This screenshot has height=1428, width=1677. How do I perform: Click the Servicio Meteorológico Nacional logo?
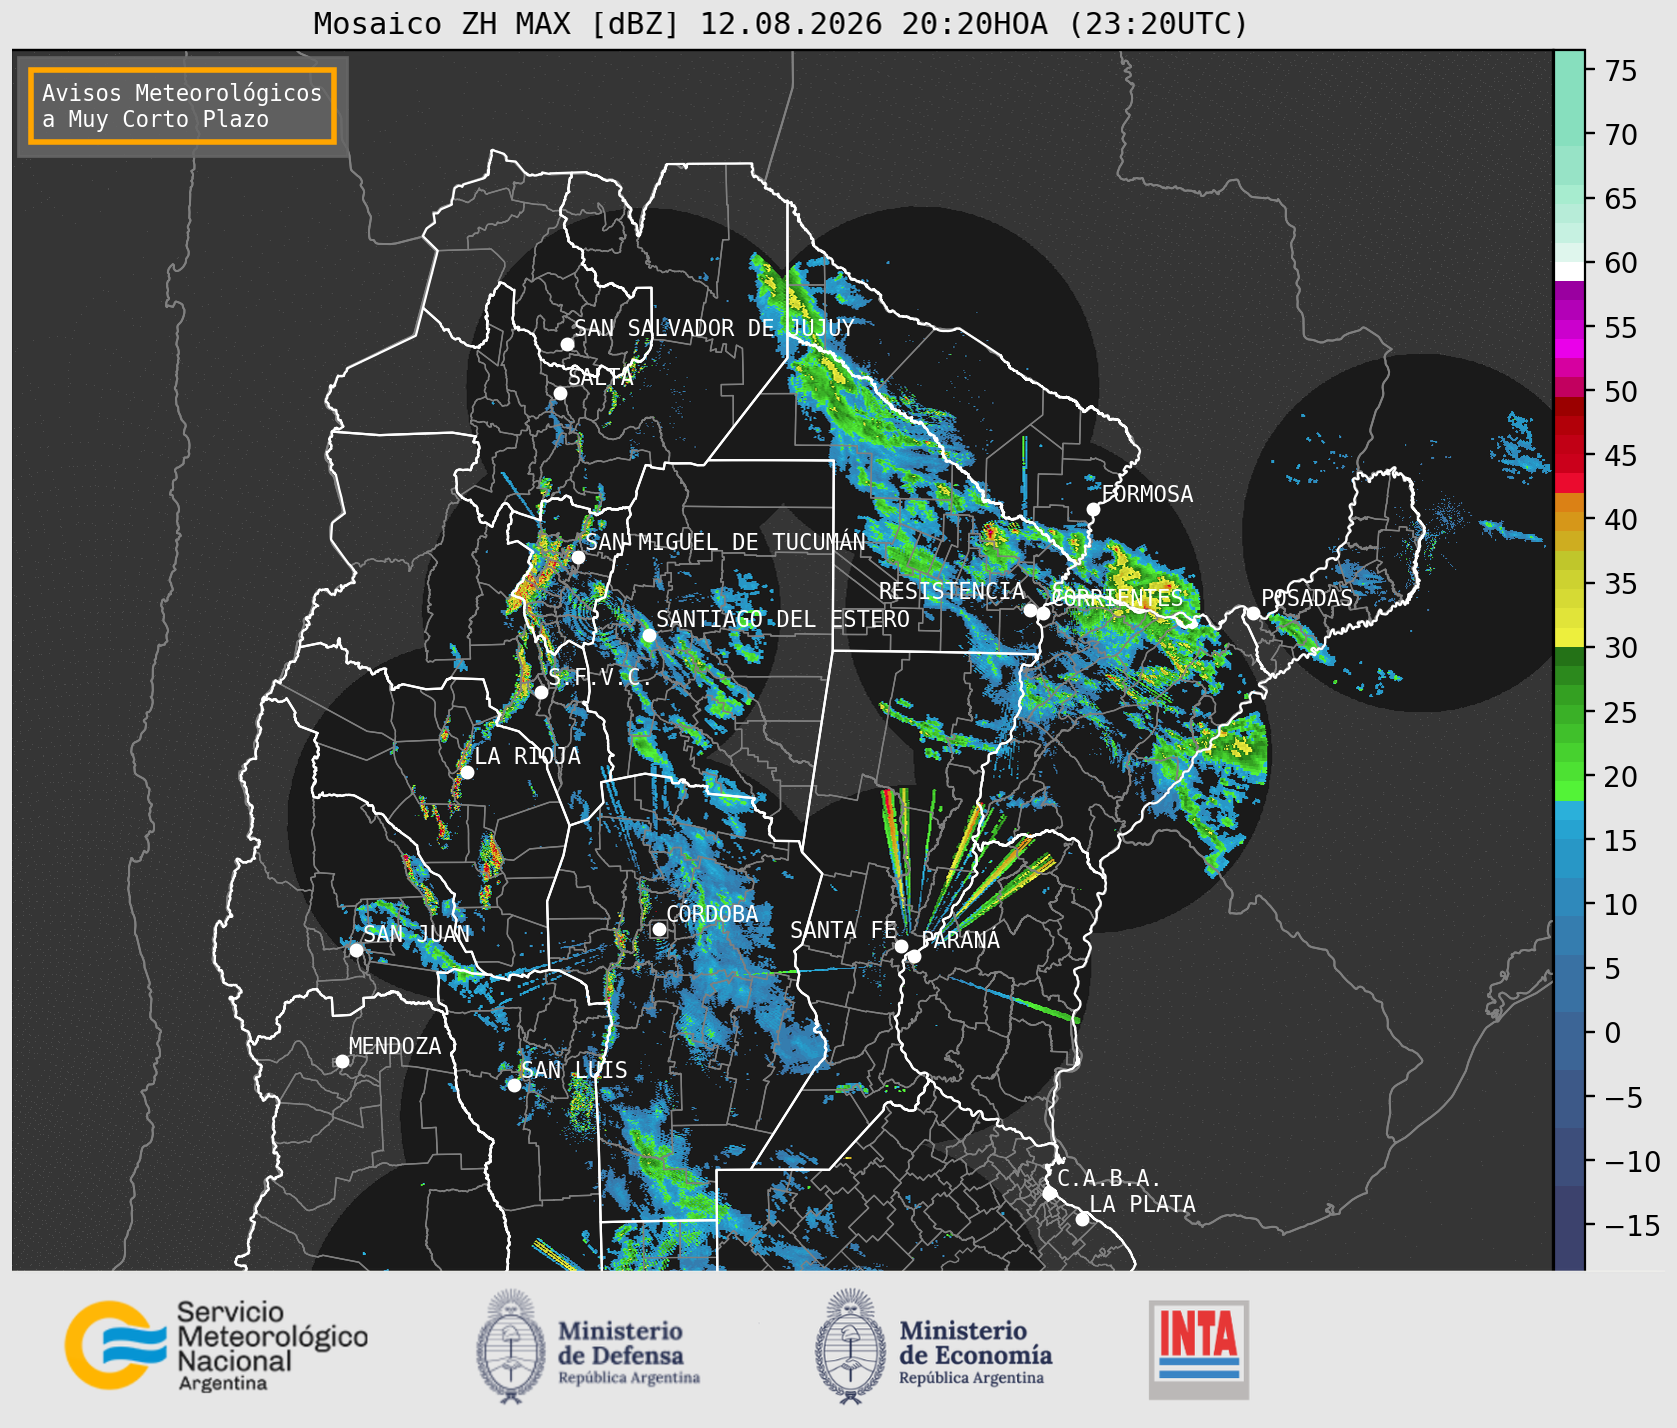pos(216,1345)
